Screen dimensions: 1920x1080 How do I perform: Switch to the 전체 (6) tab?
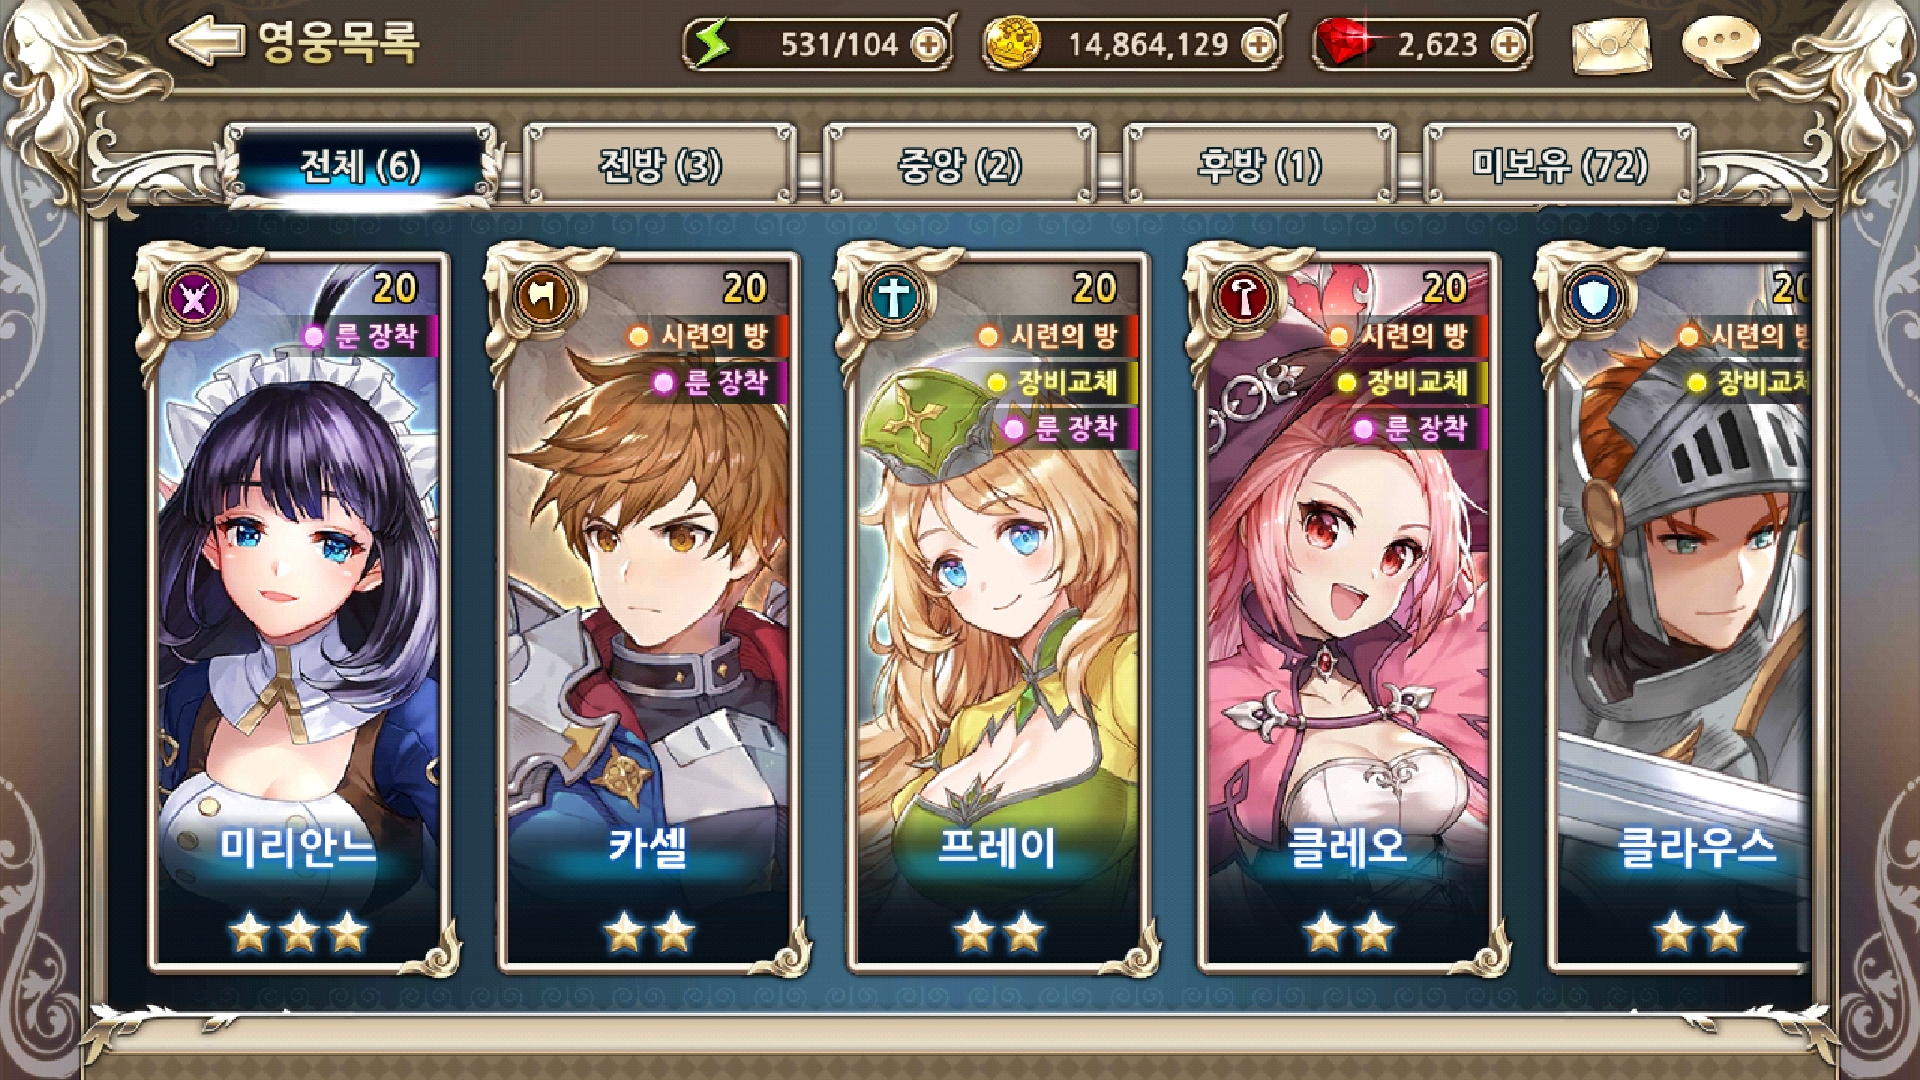coord(361,165)
